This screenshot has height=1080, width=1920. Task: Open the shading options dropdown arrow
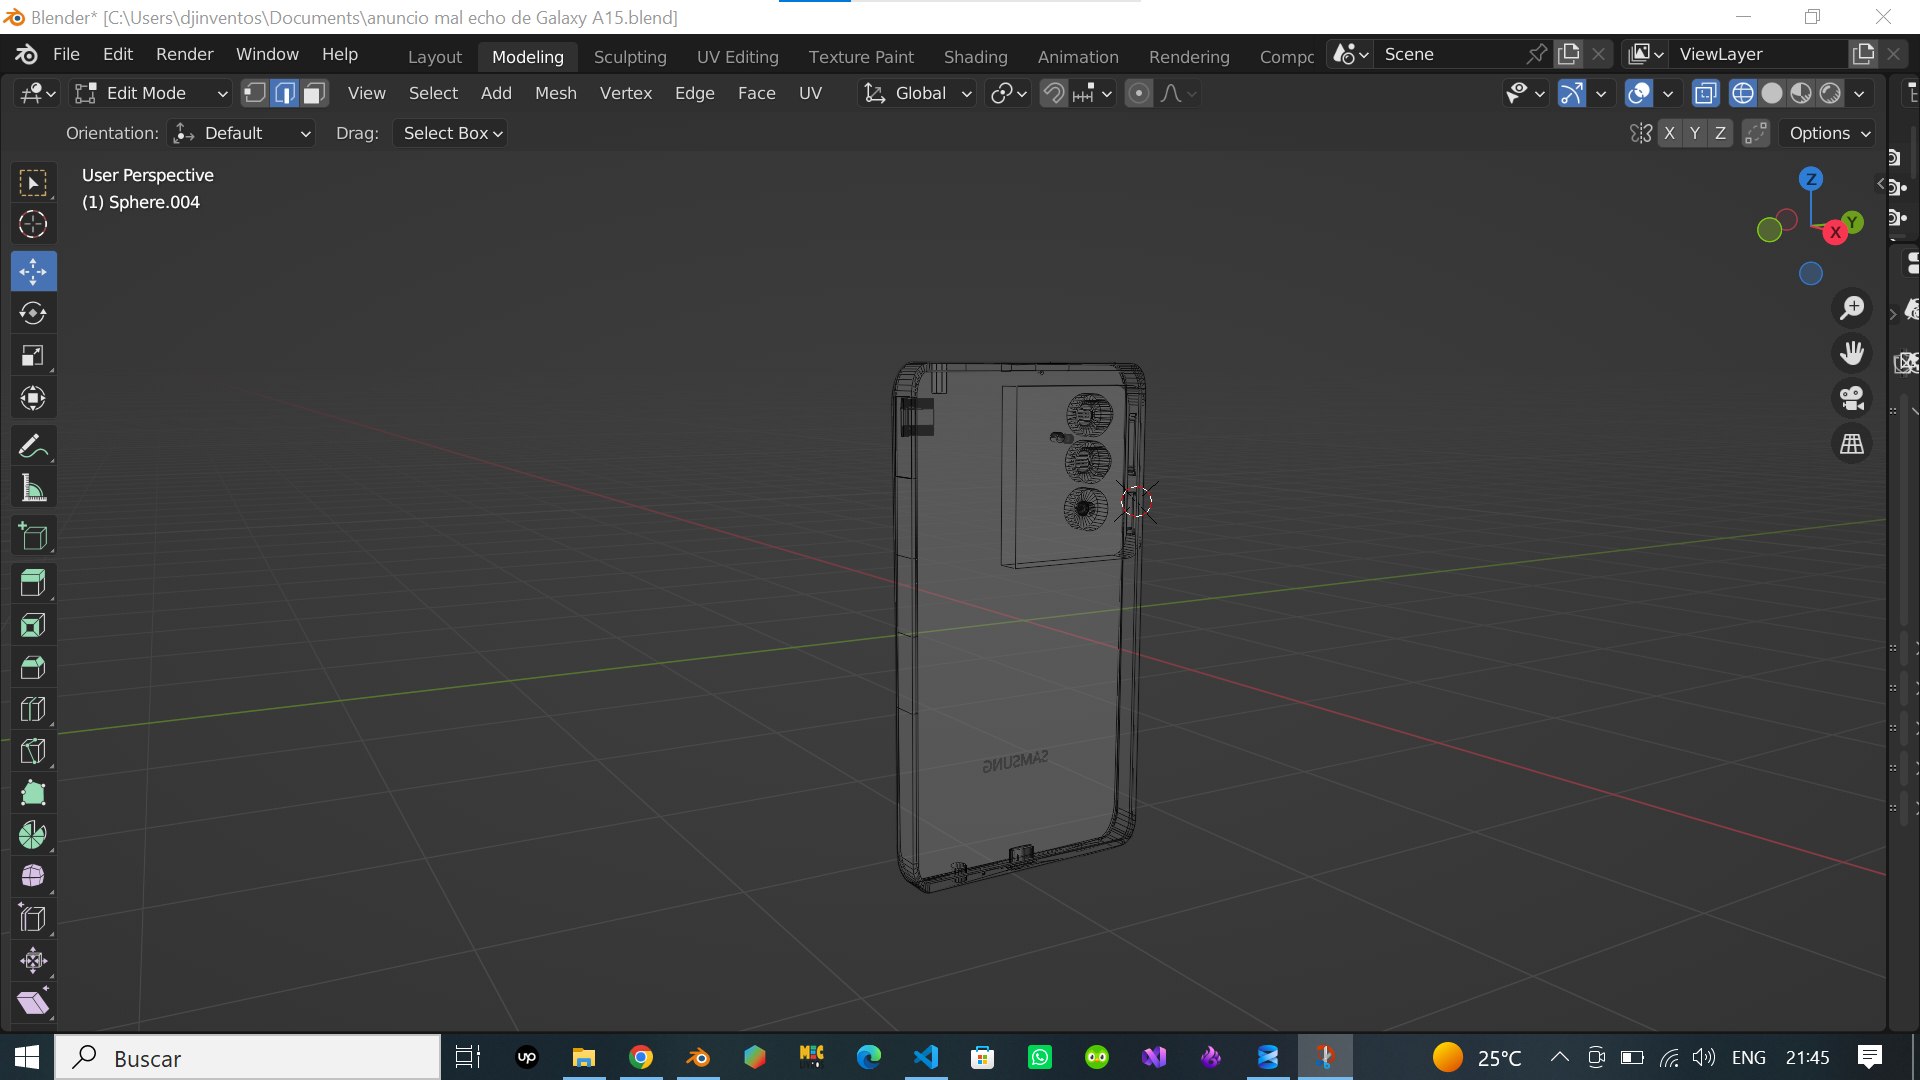click(x=1859, y=93)
